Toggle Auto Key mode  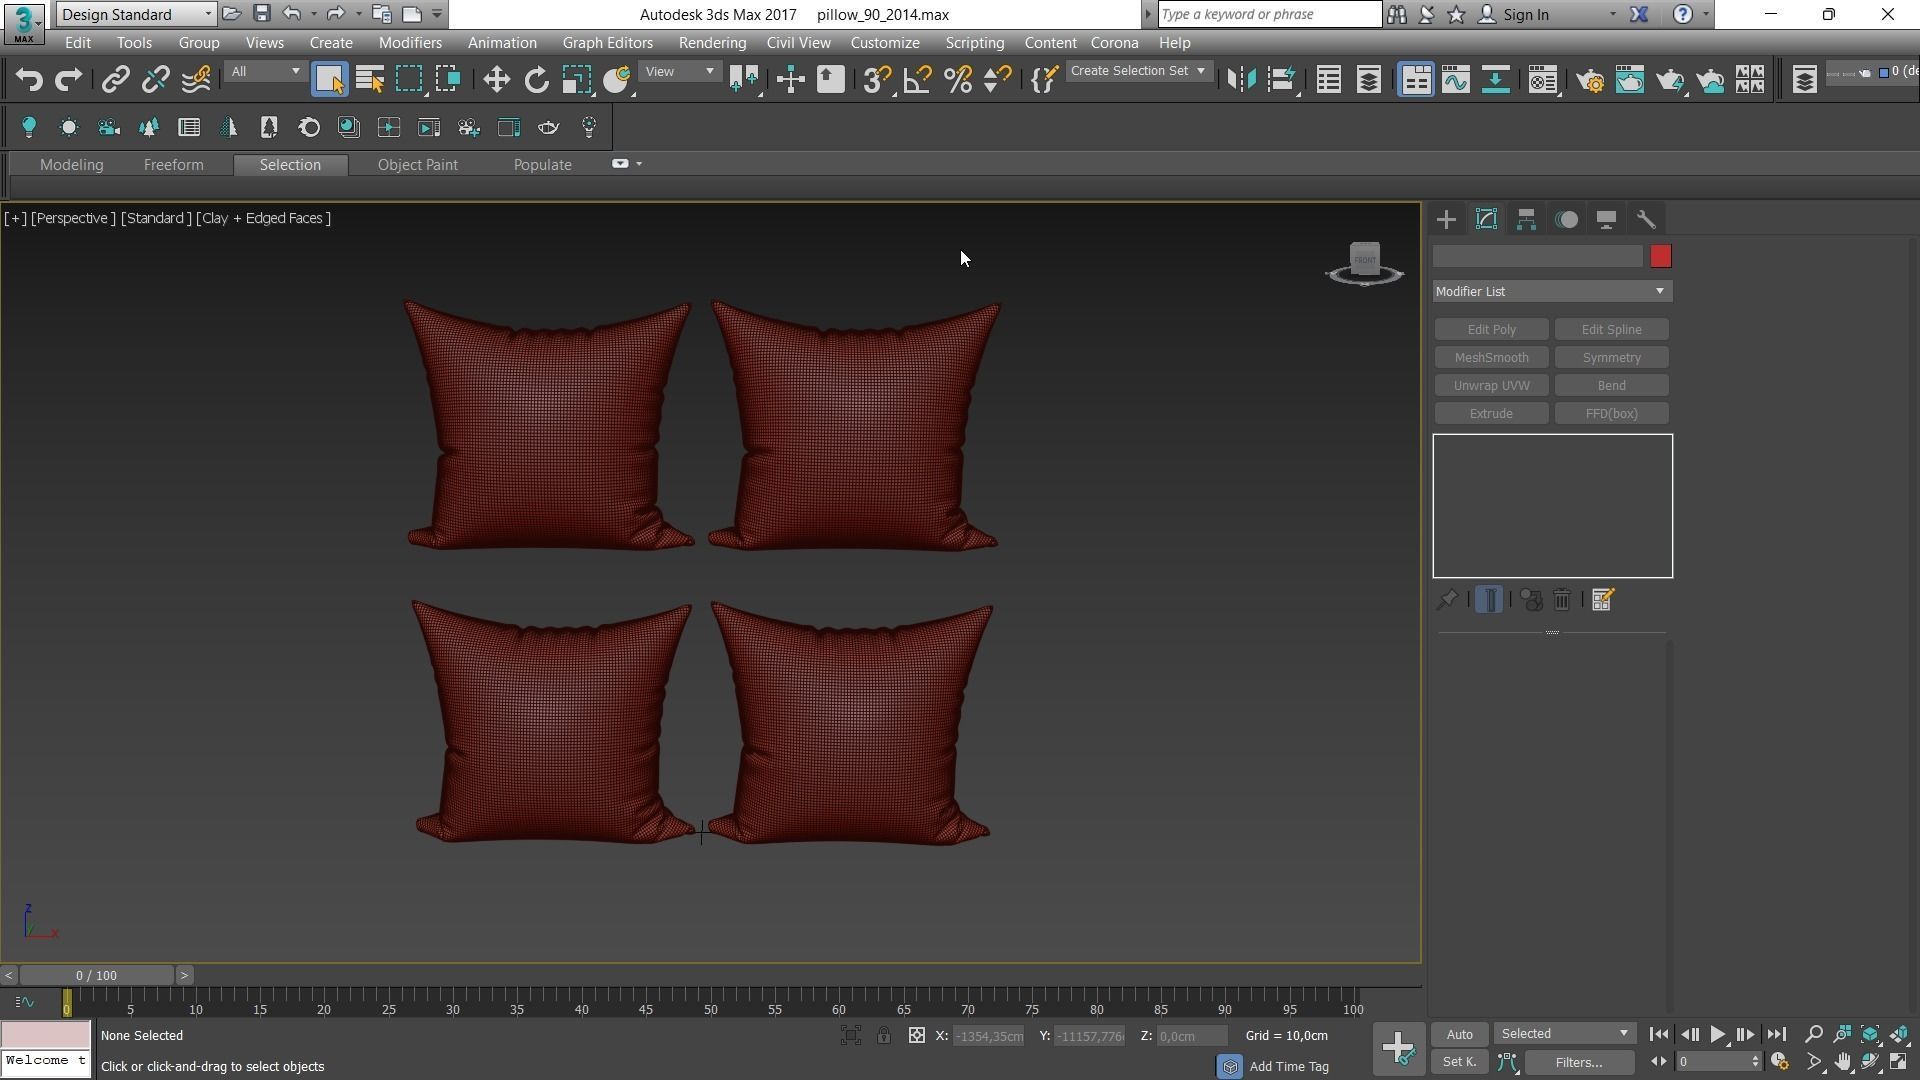click(1459, 1034)
